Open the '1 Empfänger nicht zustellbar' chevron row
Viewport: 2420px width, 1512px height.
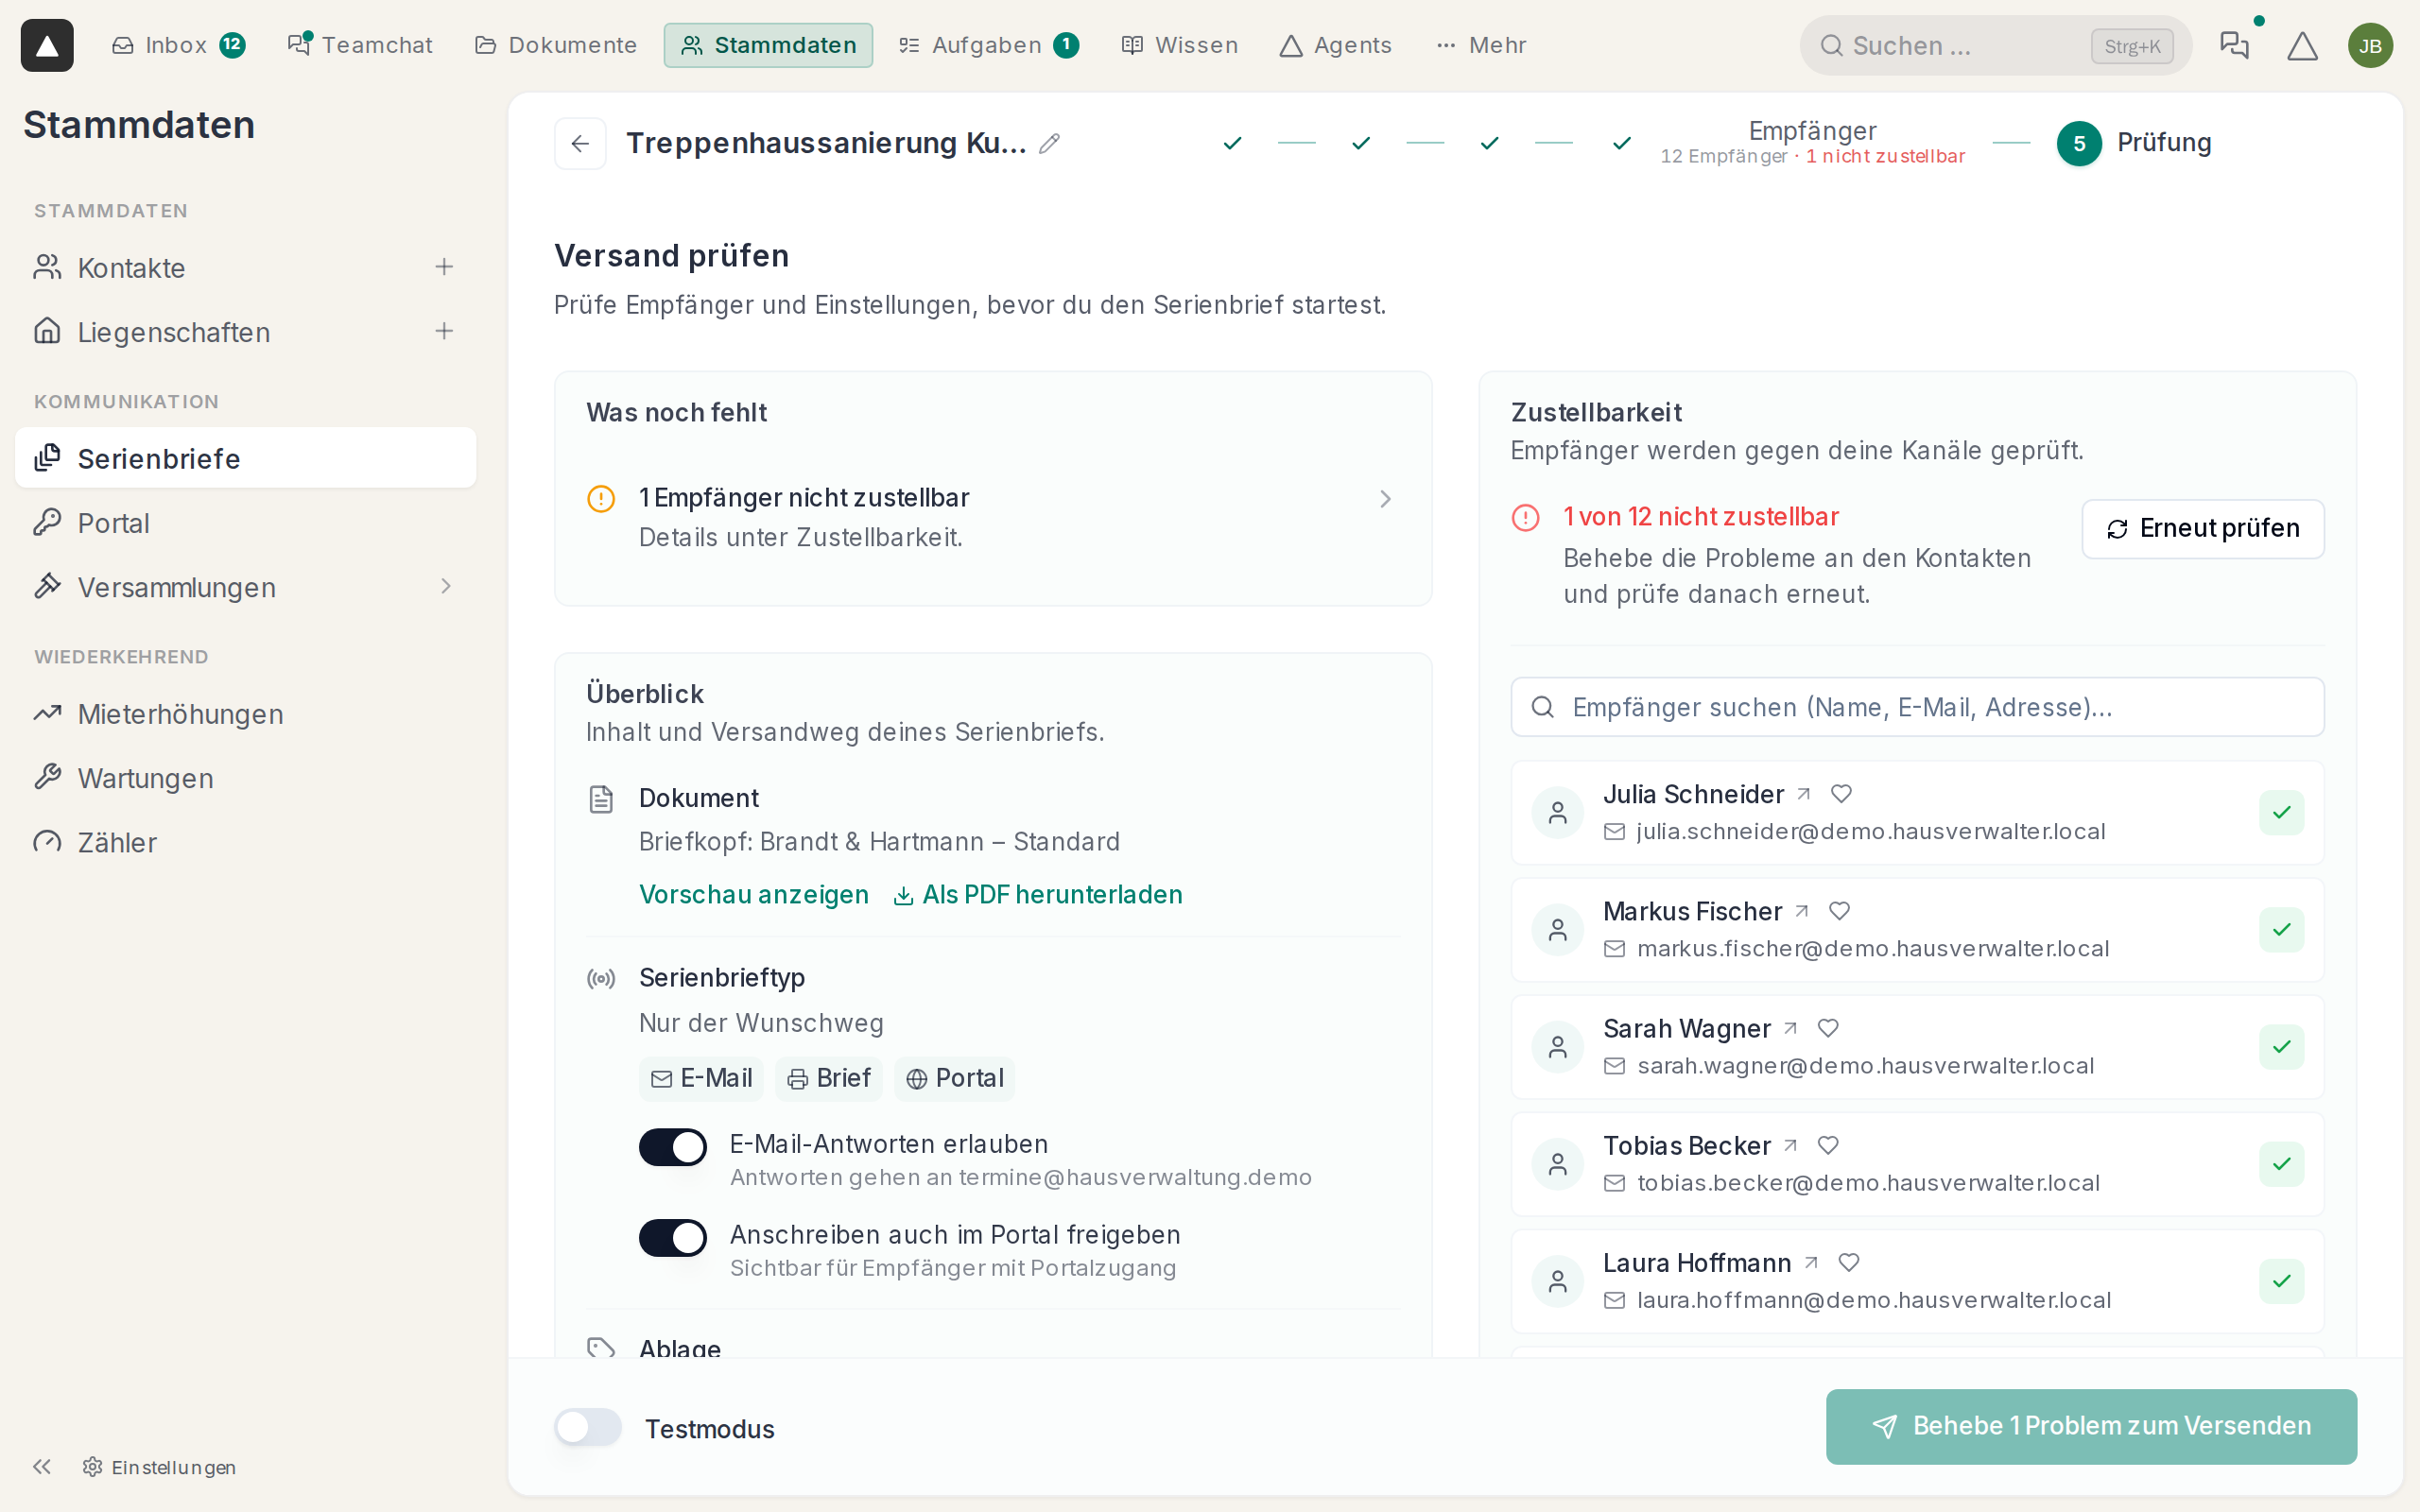[x=992, y=517]
